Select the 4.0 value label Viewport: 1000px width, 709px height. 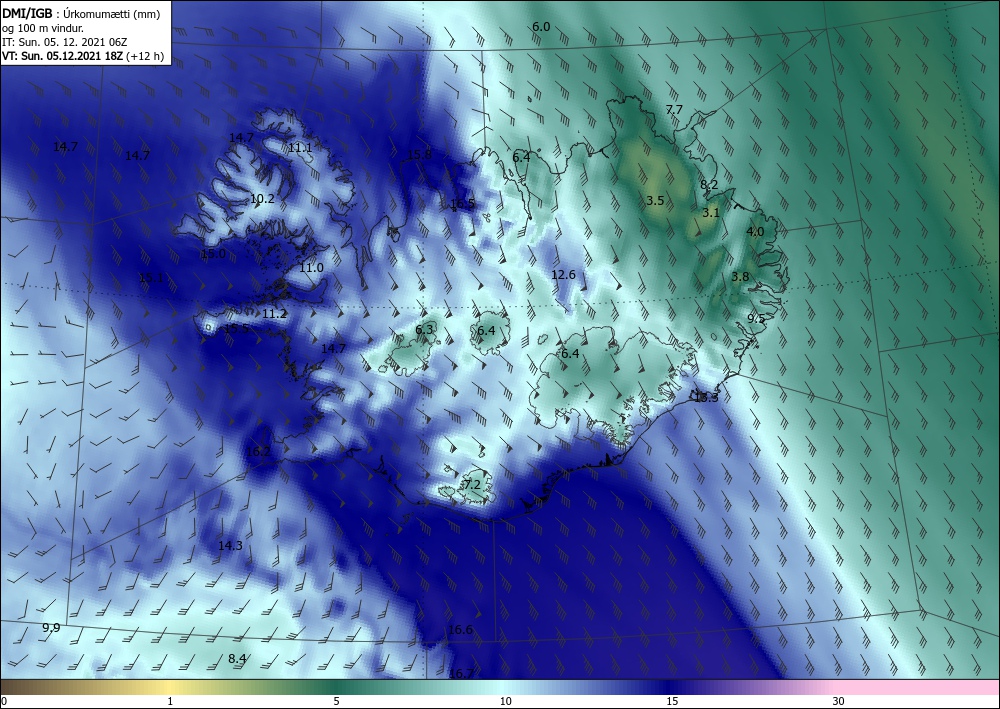click(x=755, y=231)
